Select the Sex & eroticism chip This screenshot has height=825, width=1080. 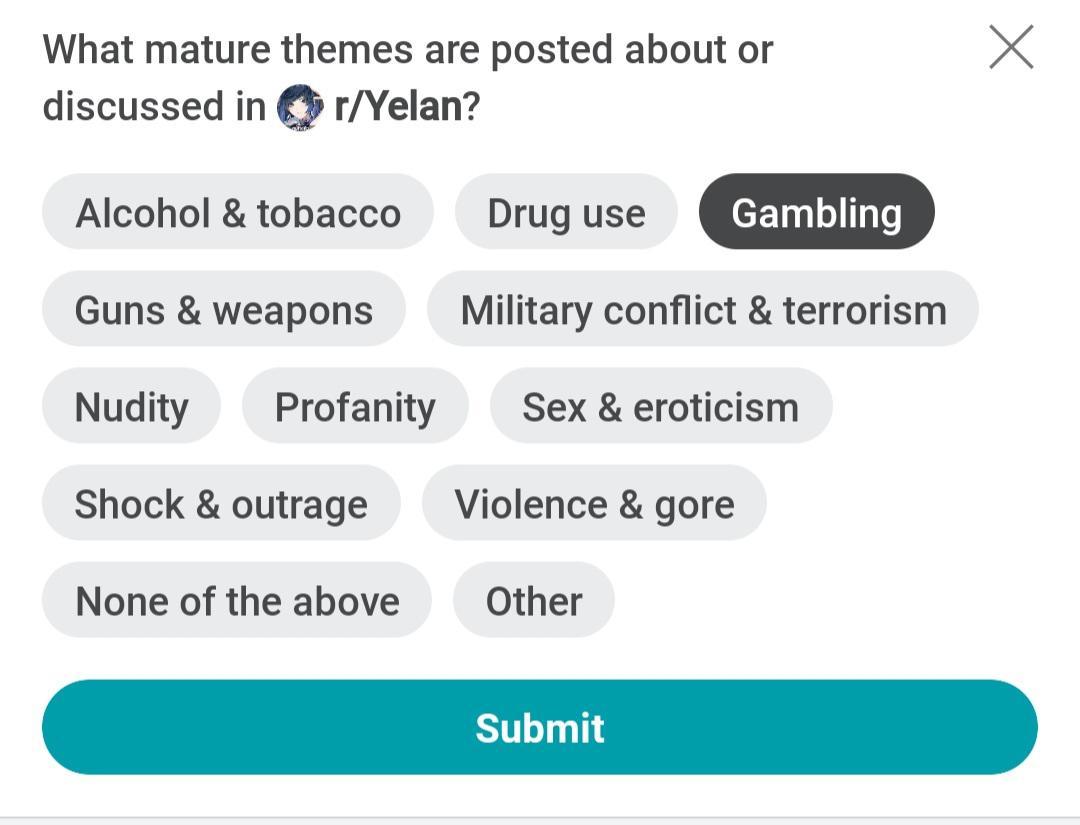[x=660, y=407]
